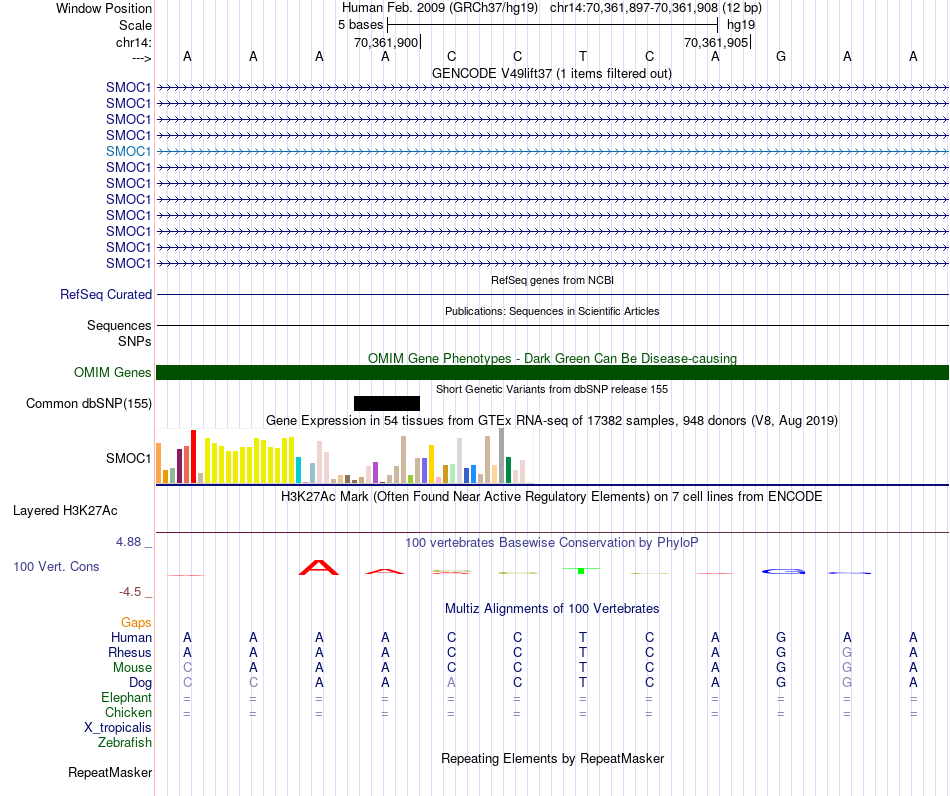
Task: Click the 70,361,905 position tick label
Action: click(716, 42)
